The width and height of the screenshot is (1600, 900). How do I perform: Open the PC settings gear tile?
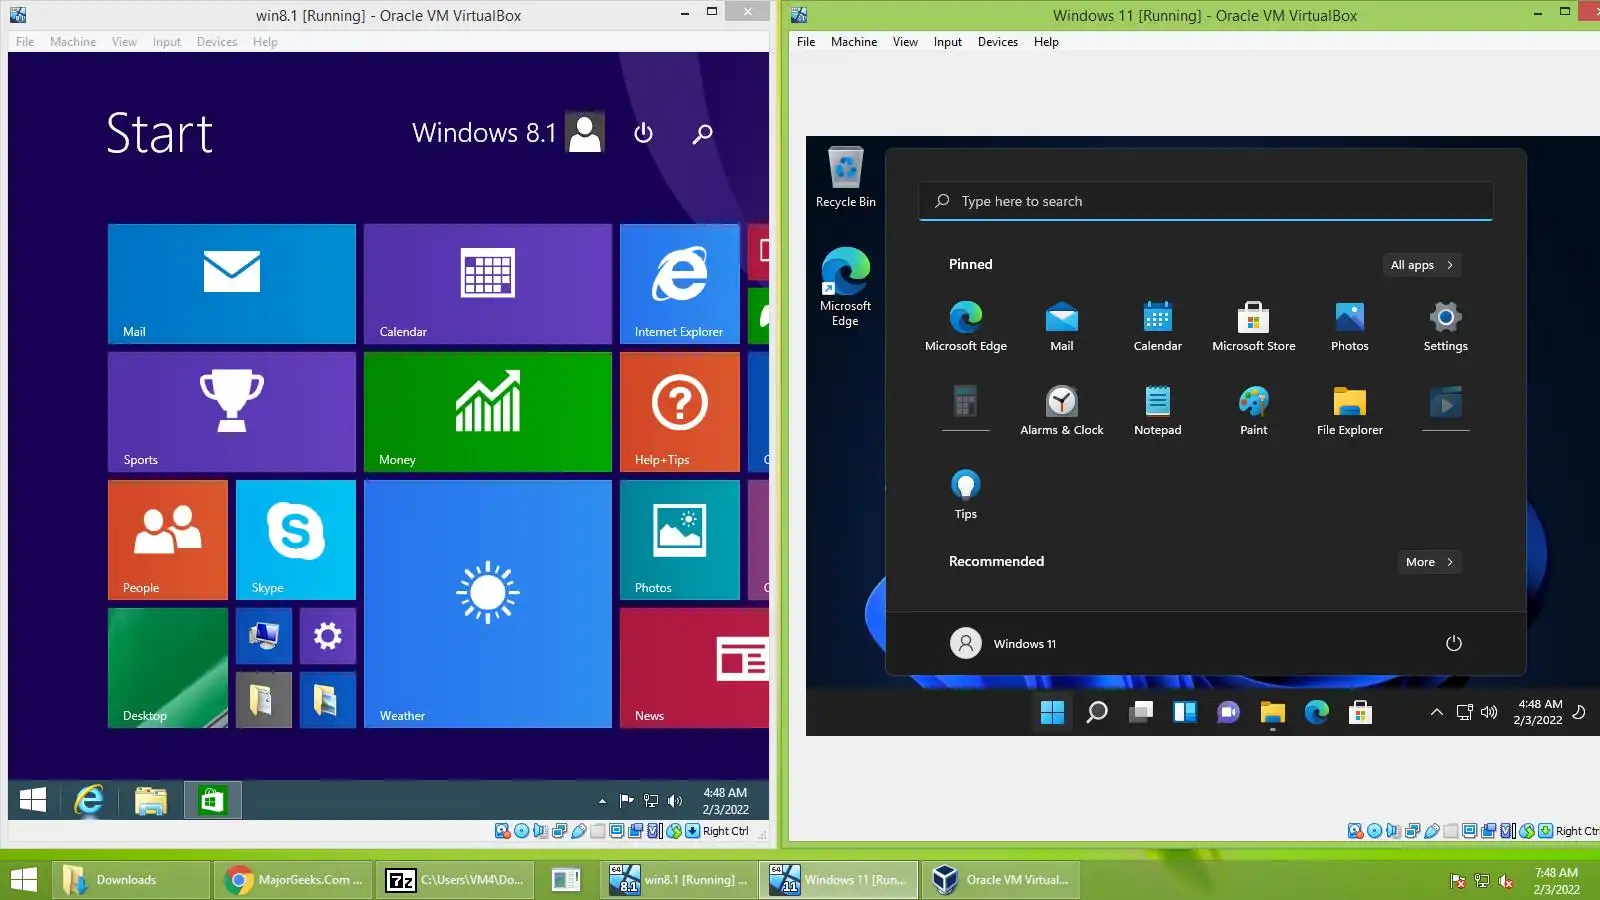point(328,636)
